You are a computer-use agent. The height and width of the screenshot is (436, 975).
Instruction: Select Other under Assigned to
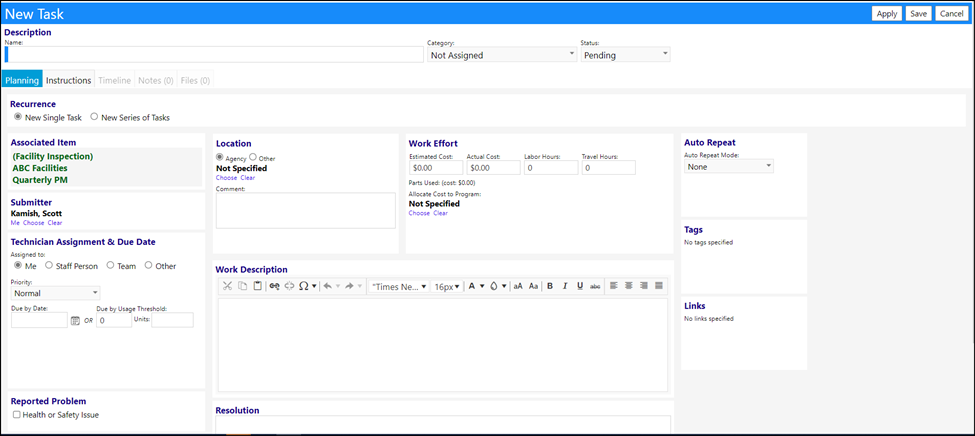149,266
